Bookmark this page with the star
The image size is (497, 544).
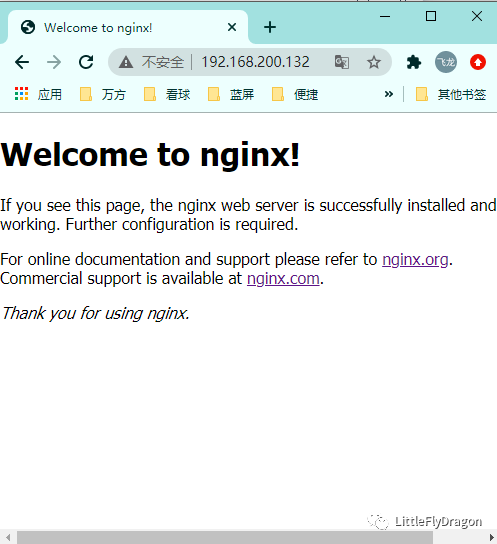pos(374,62)
